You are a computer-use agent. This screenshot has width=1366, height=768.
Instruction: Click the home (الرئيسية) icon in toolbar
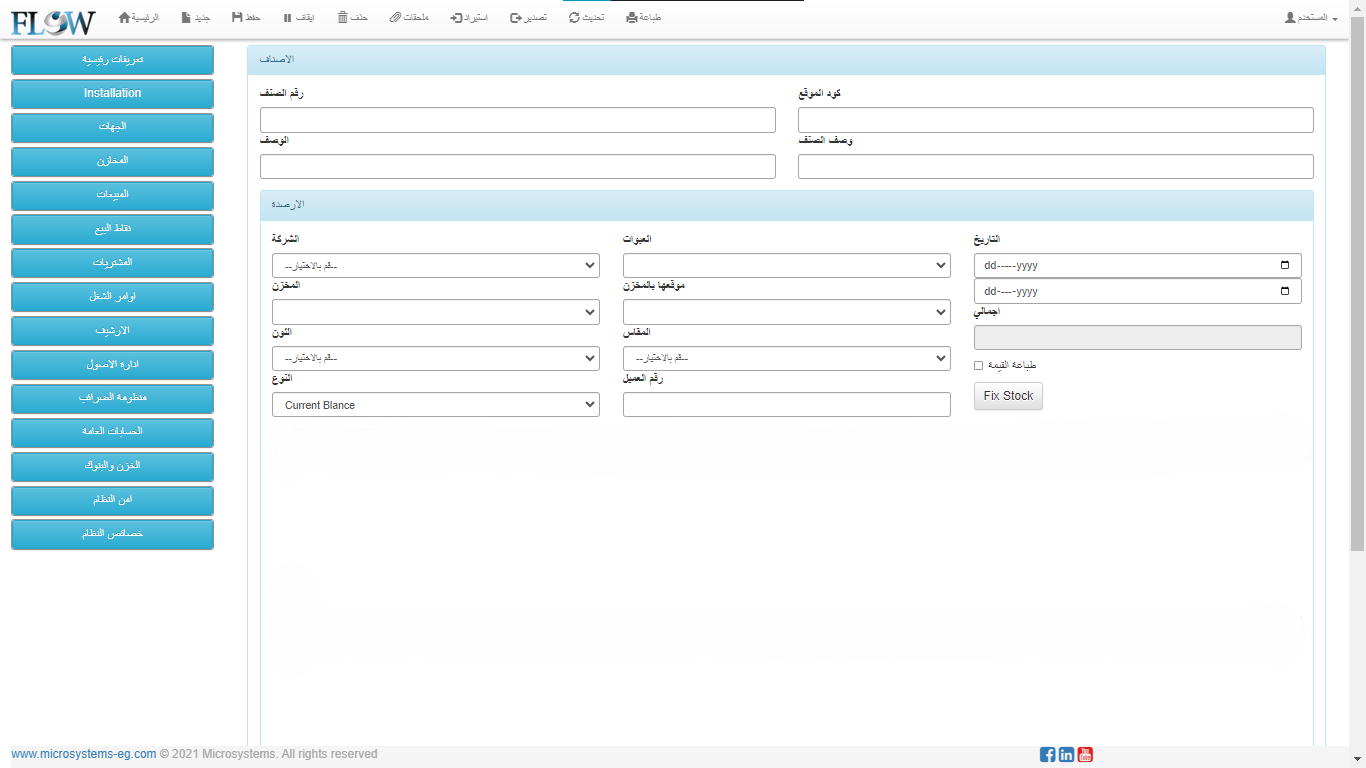click(124, 18)
